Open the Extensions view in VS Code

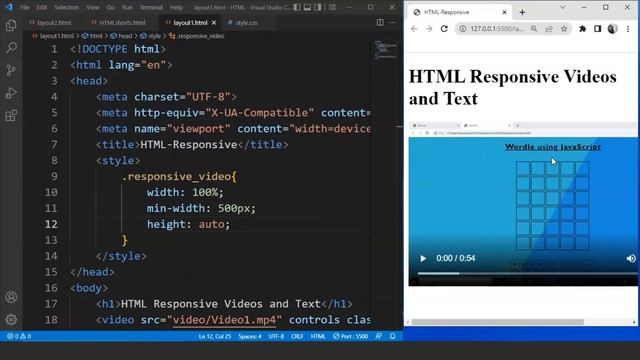pyautogui.click(x=11, y=116)
